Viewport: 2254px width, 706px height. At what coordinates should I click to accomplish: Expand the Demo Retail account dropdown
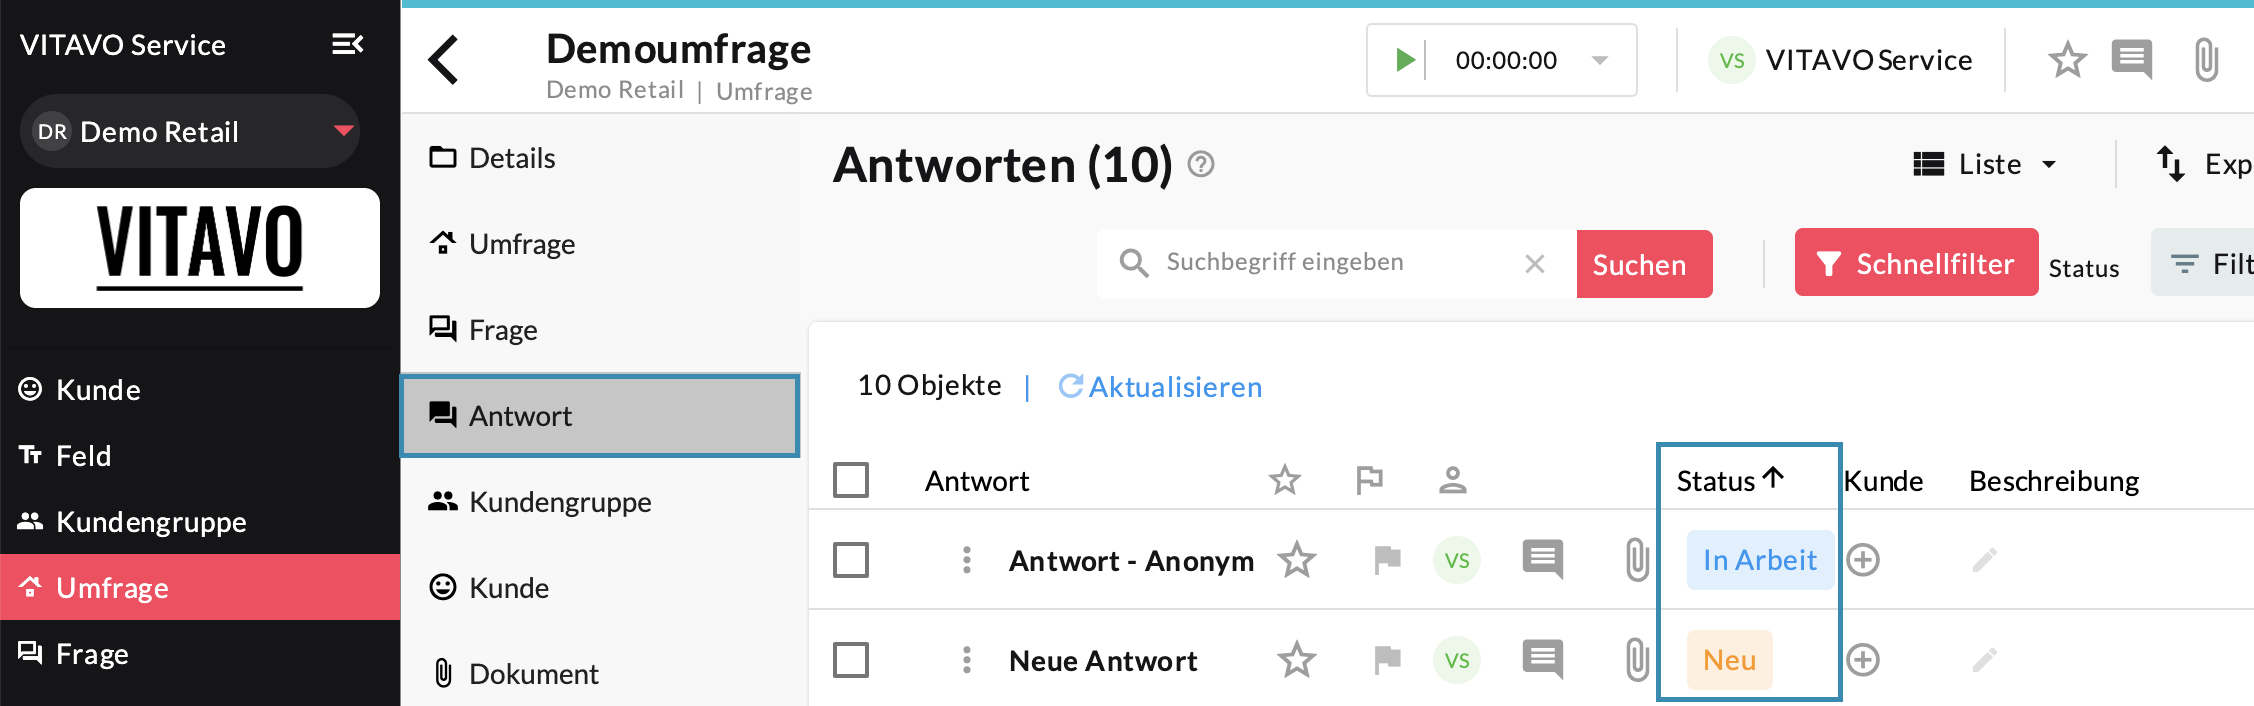[x=343, y=131]
